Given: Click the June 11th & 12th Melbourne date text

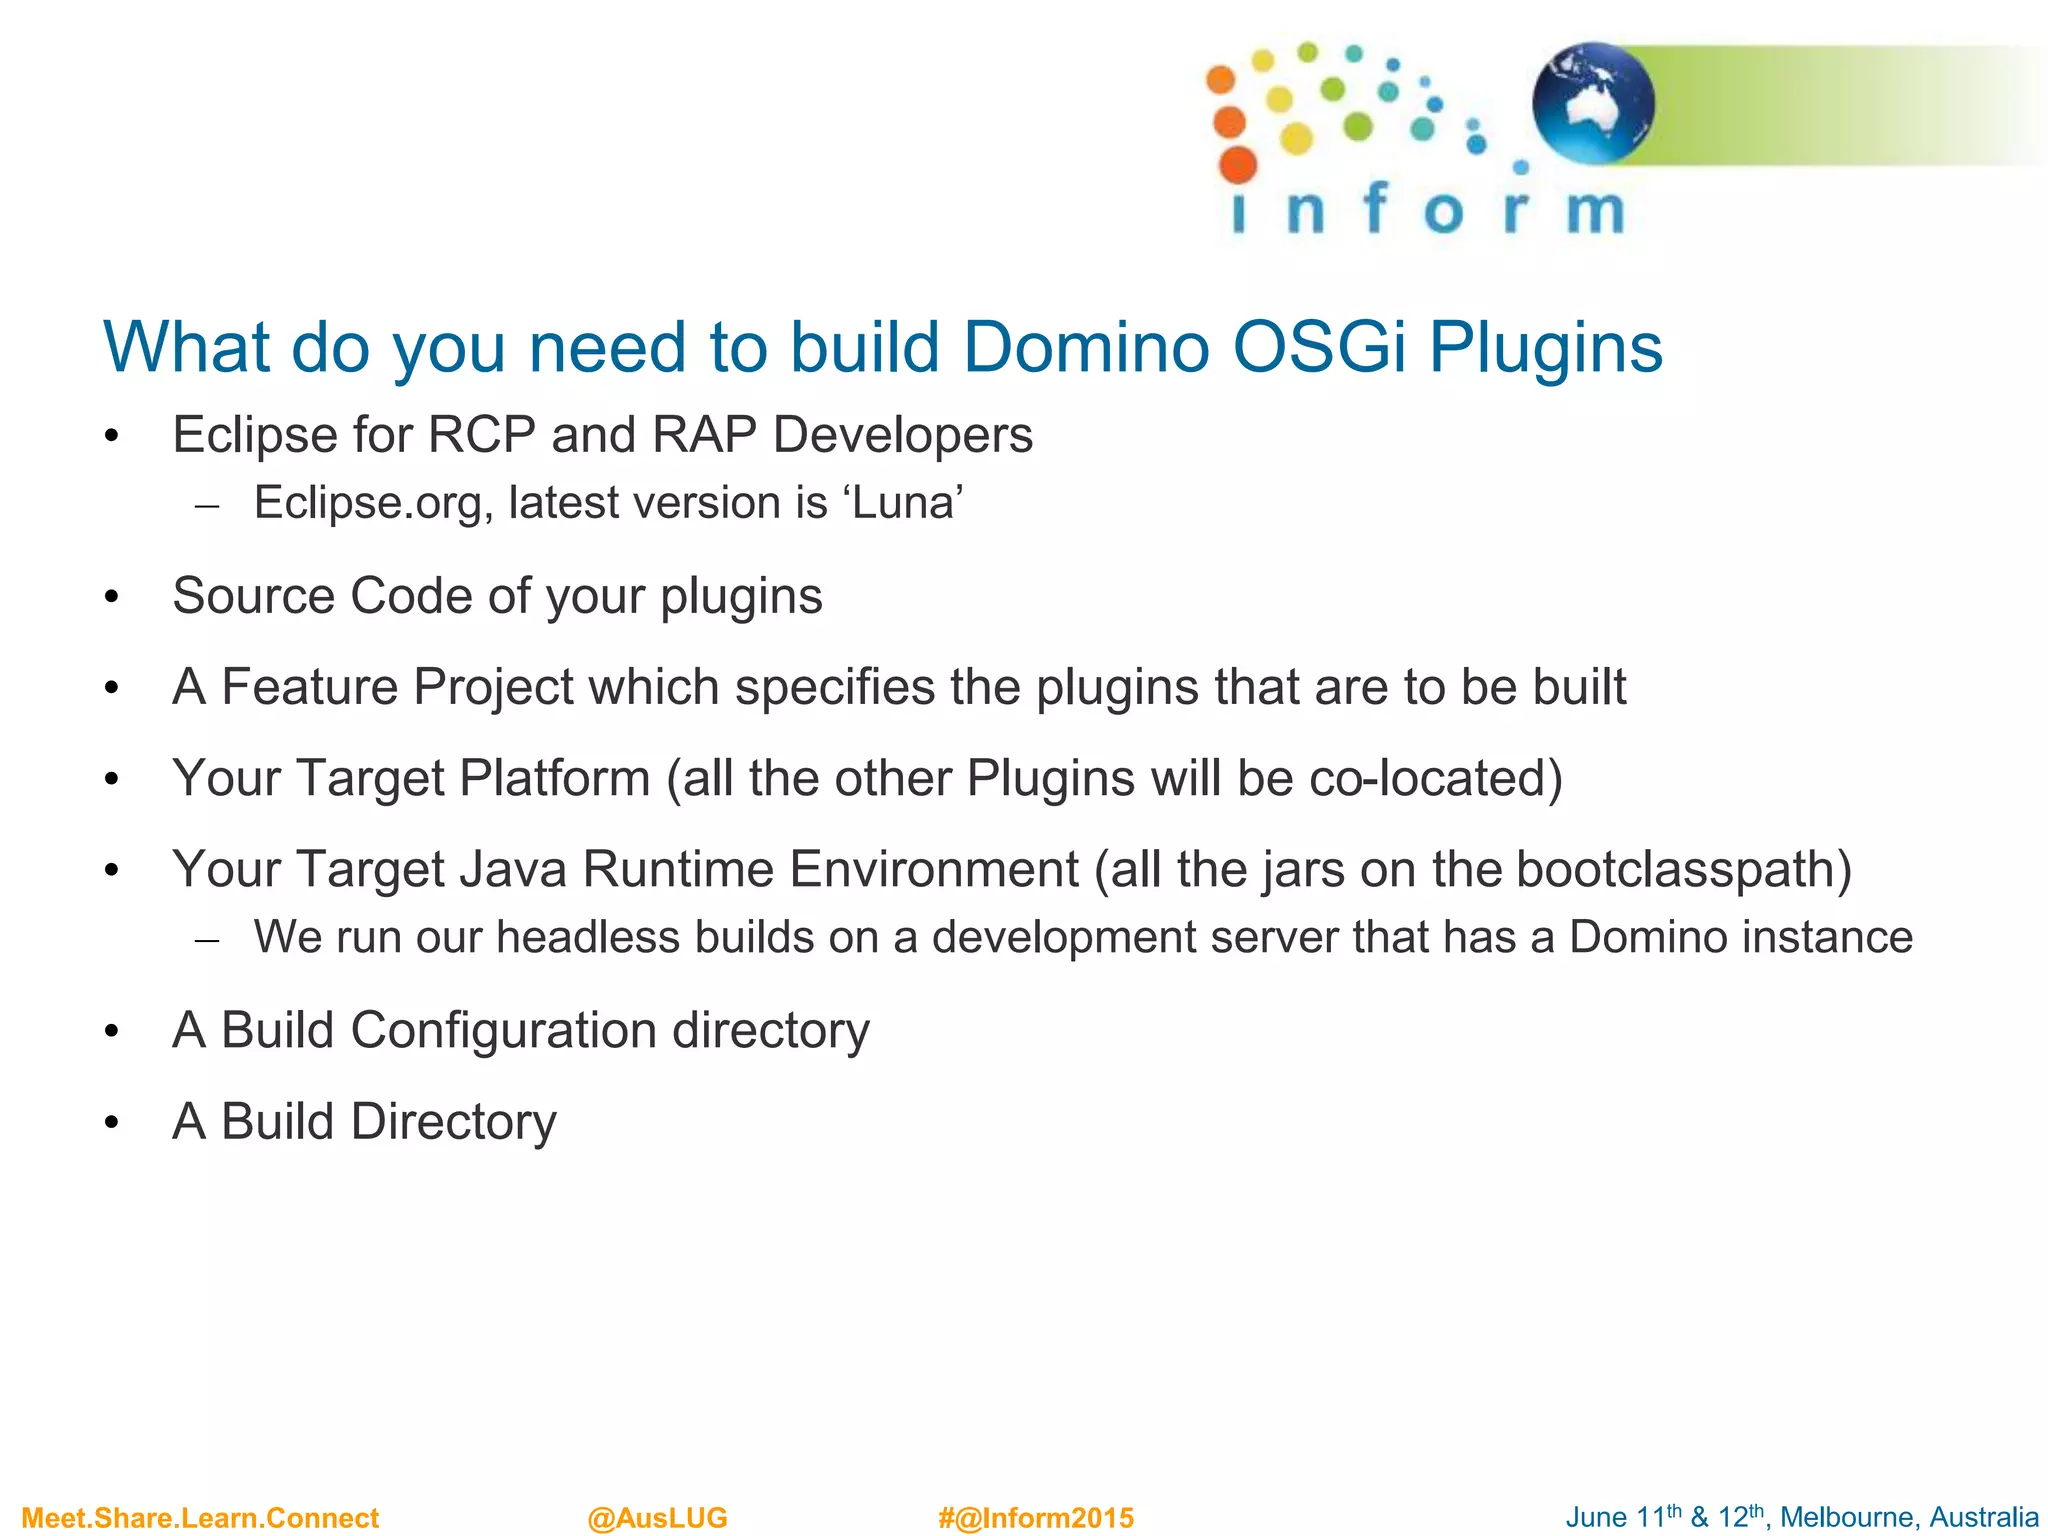Looking at the screenshot, I should point(1801,1517).
